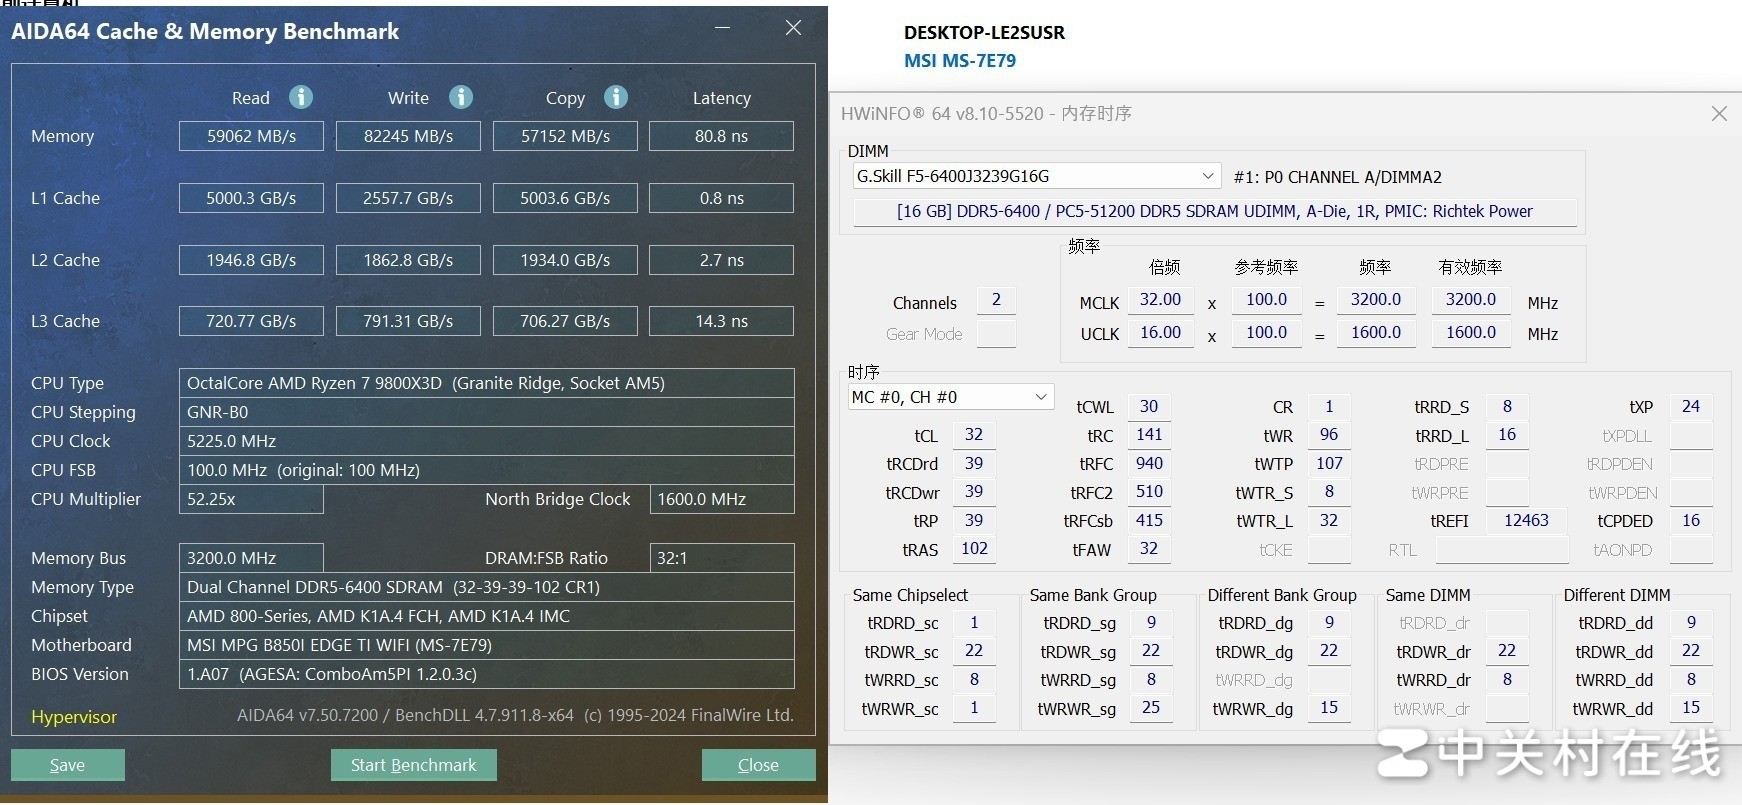Screen dimensions: 1742x805
Task: Open the MC #0, CH #0 dropdown
Action: [x=951, y=397]
